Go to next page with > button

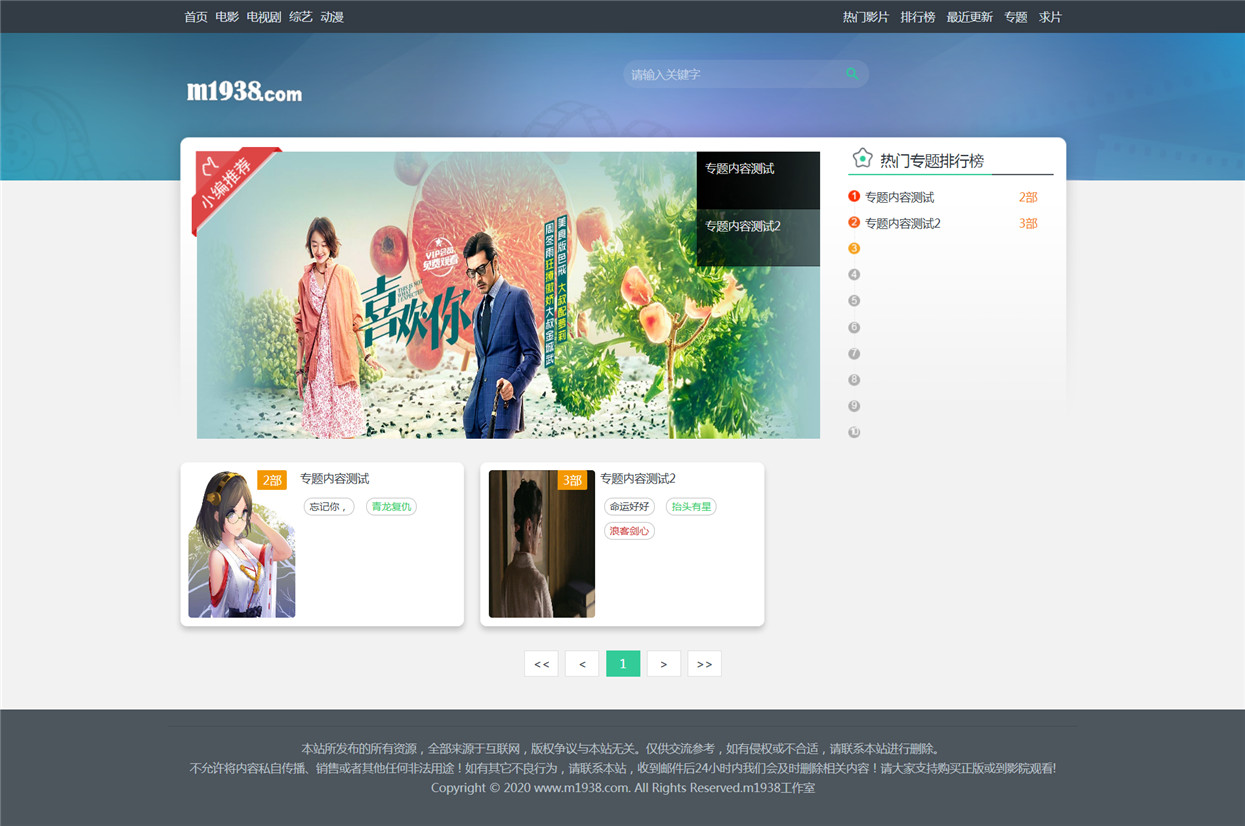pyautogui.click(x=664, y=664)
